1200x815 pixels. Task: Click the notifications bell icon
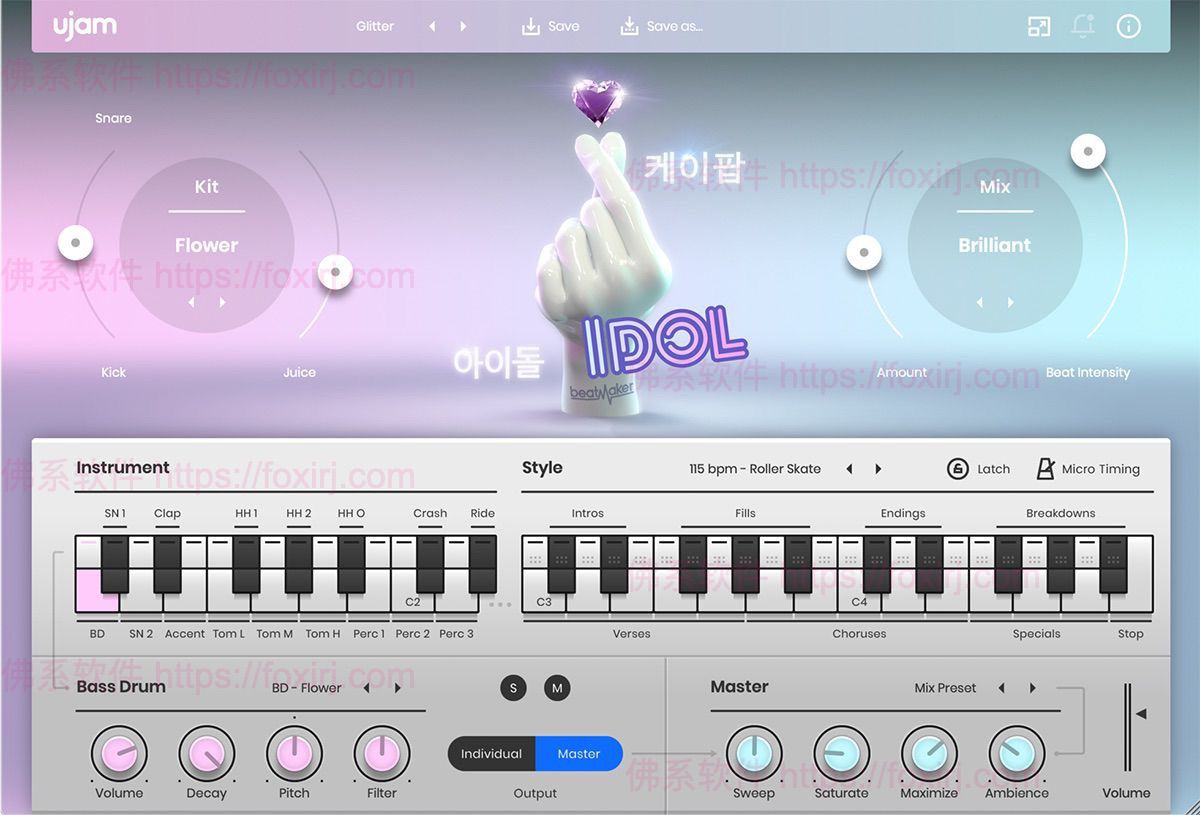1084,26
